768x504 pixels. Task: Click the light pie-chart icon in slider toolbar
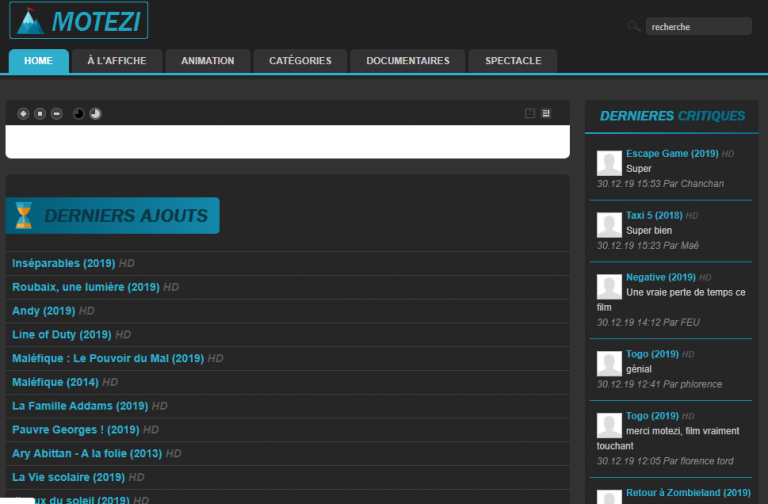95,113
